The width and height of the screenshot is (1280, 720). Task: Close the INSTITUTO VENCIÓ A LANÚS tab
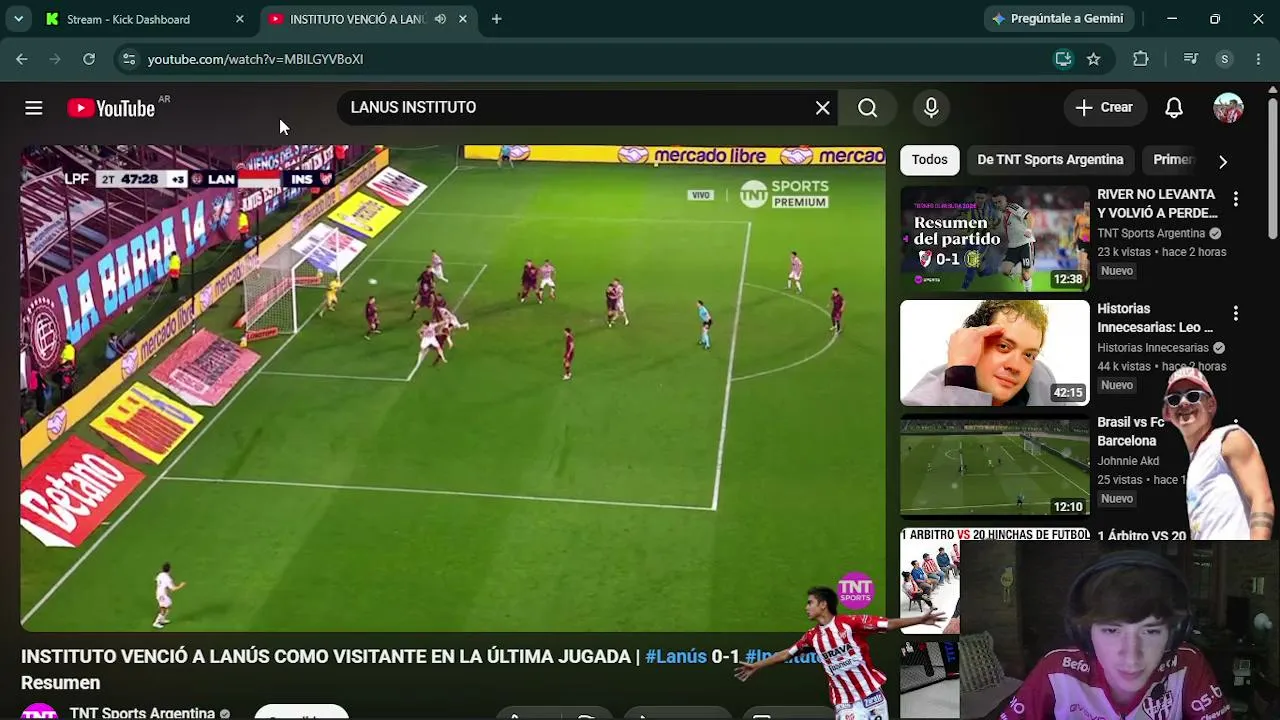[x=462, y=19]
